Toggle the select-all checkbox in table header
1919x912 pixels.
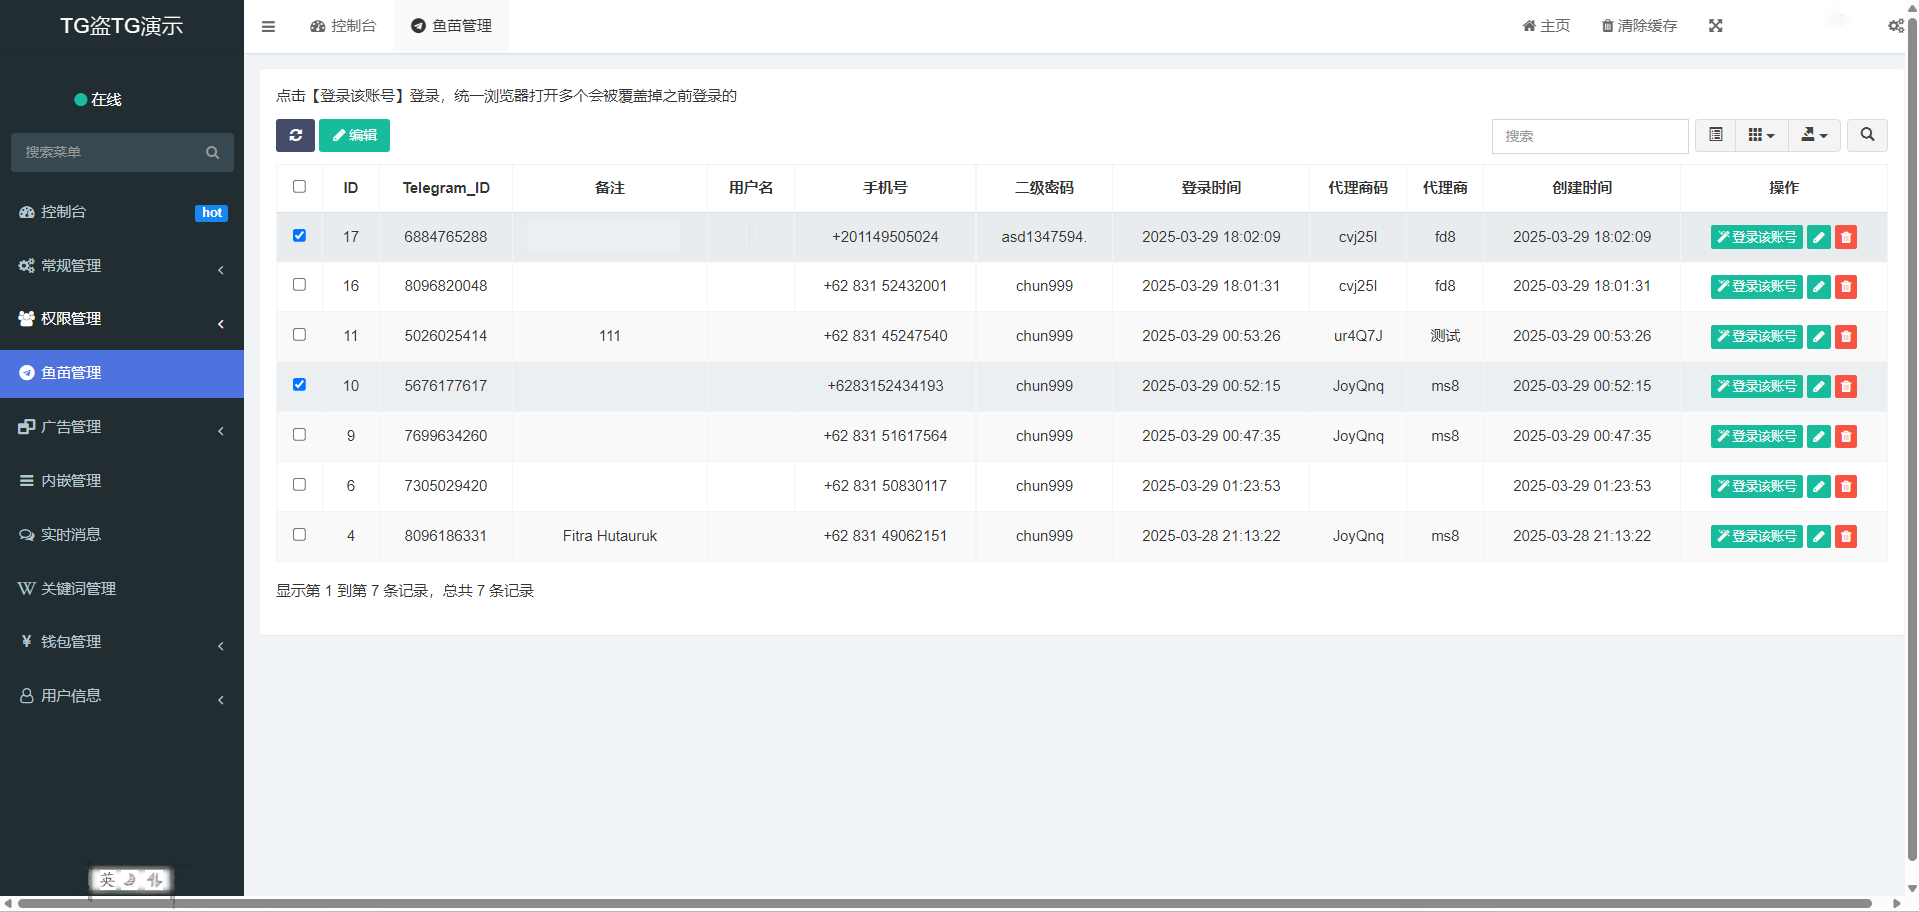click(299, 187)
